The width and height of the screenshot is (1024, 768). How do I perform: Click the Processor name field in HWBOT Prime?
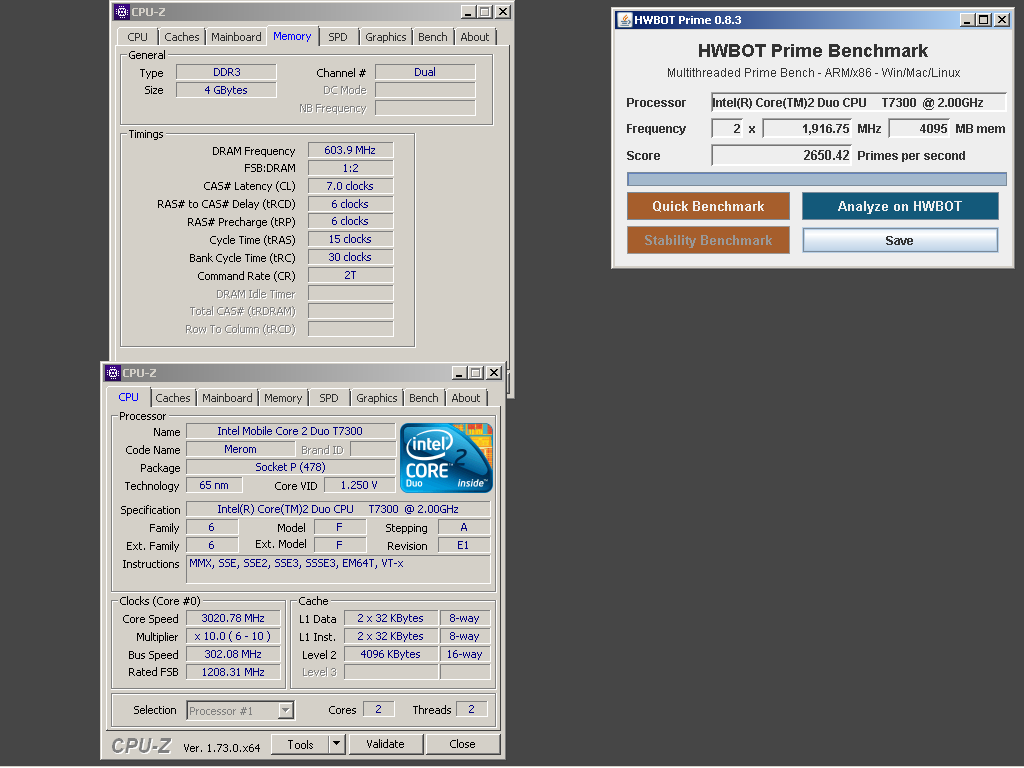click(858, 103)
